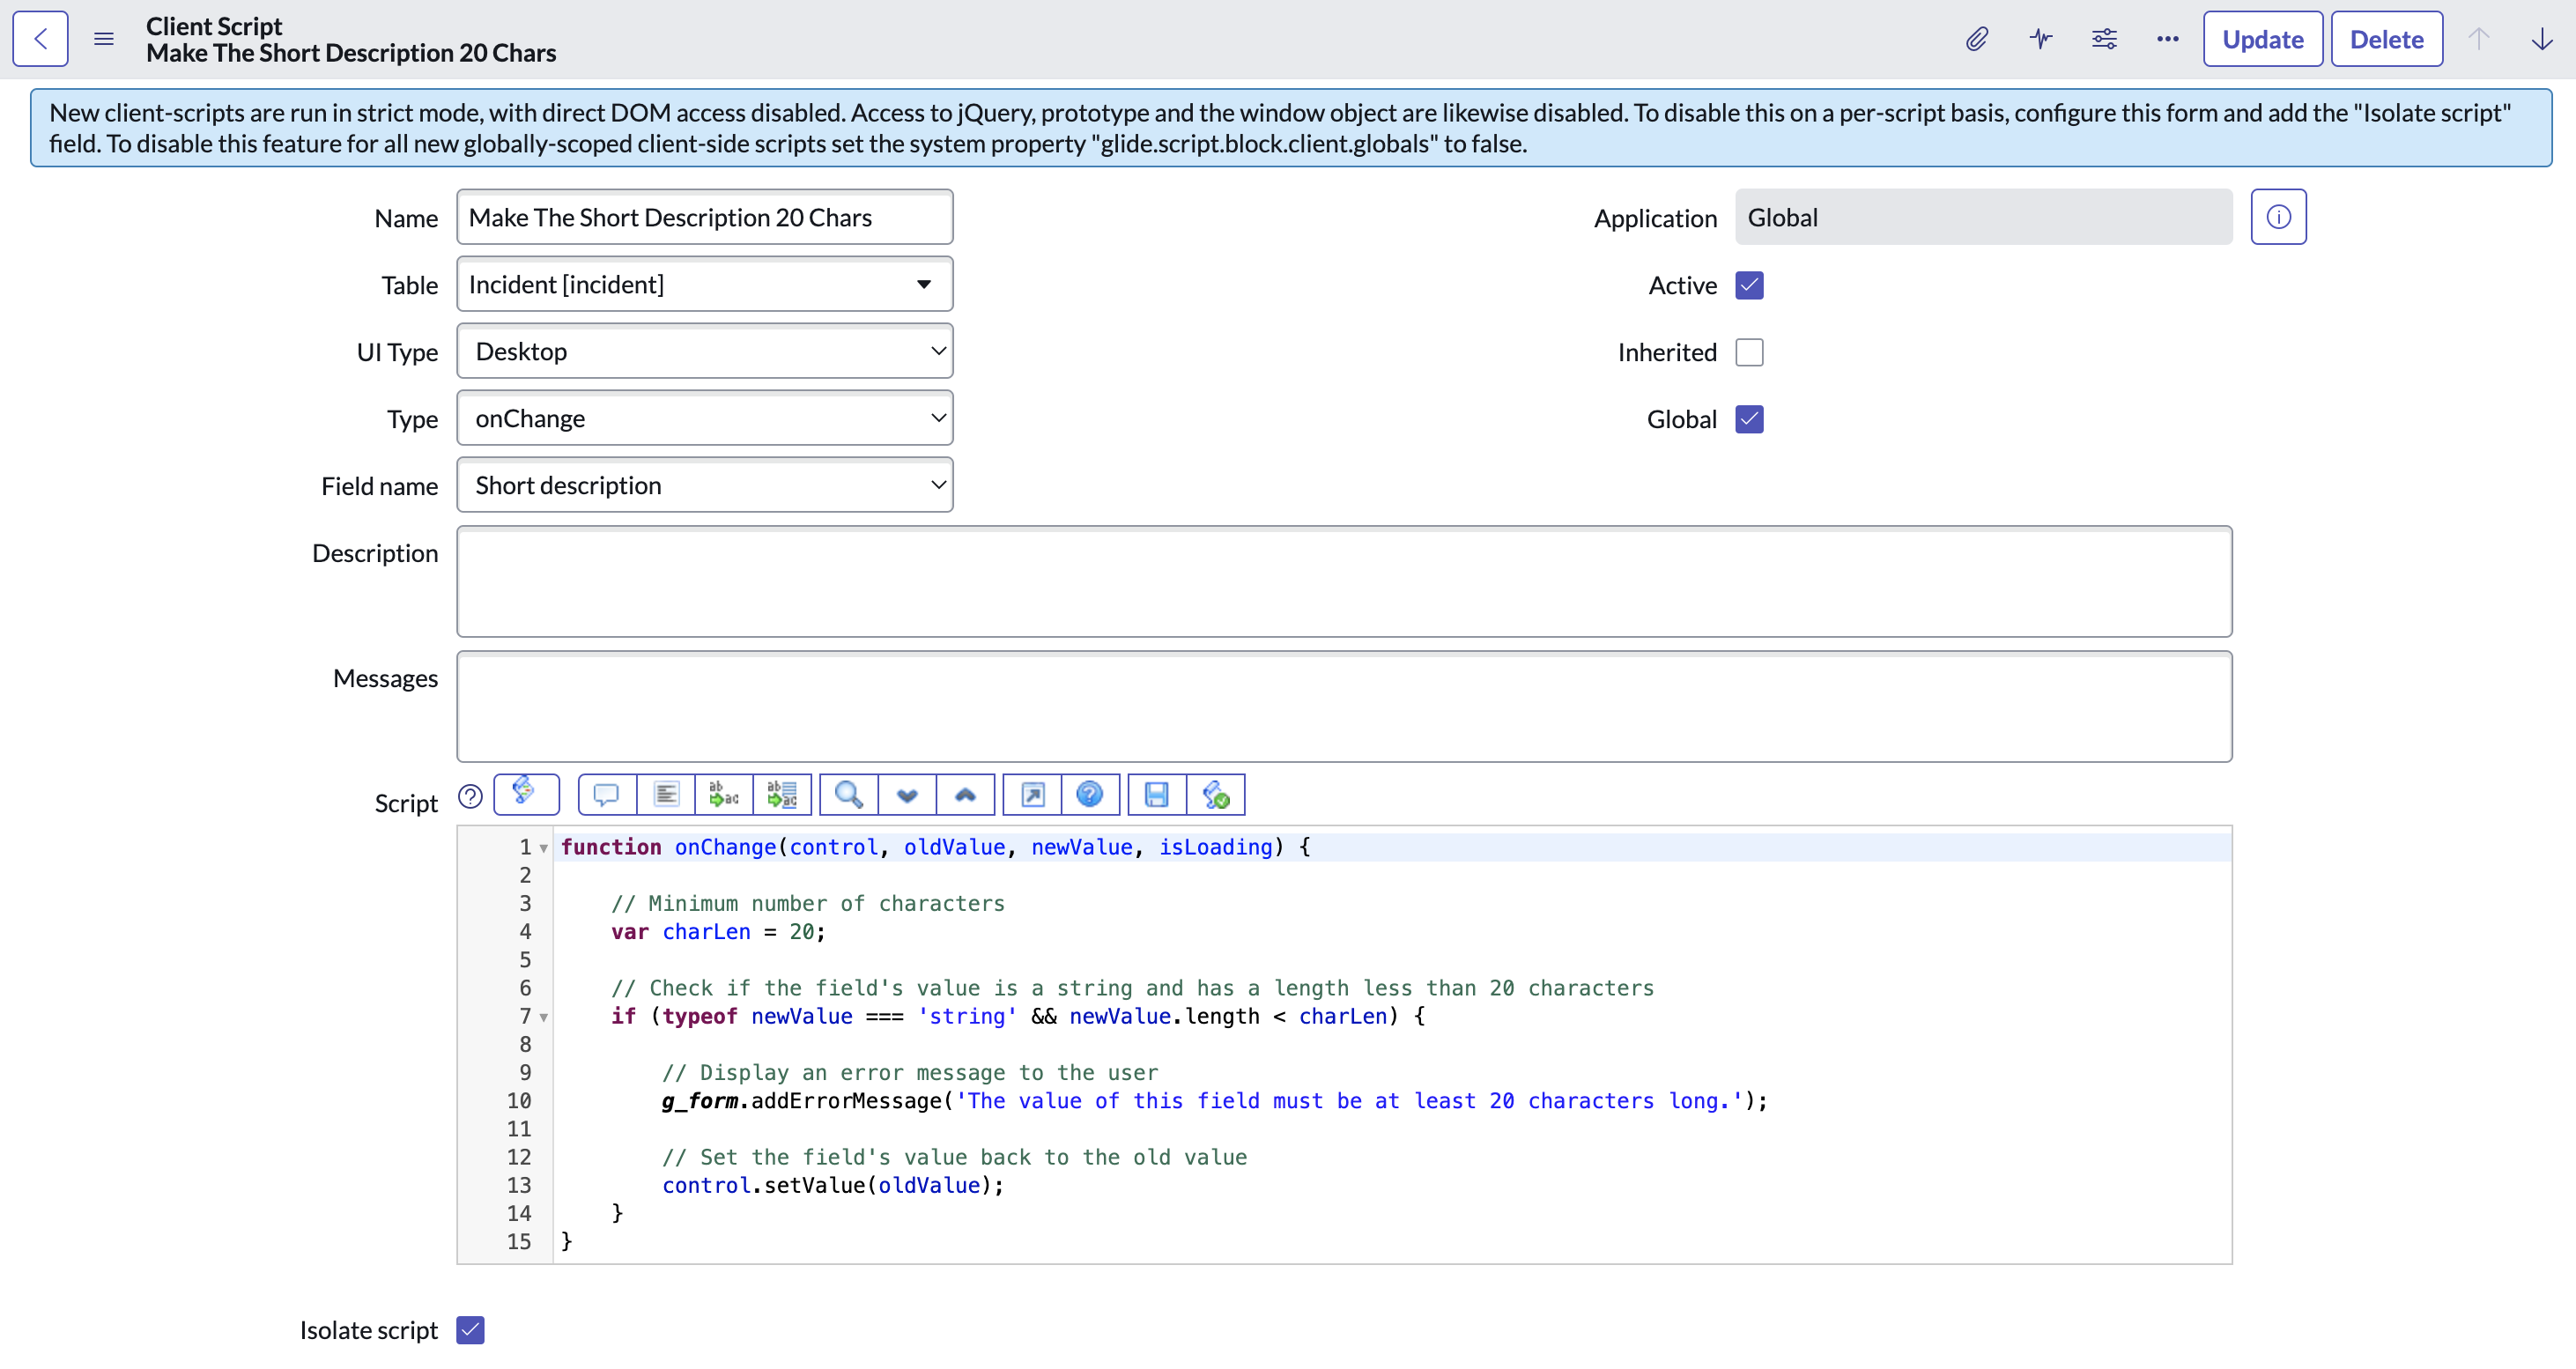Image resolution: width=2576 pixels, height=1369 pixels.
Task: Click inside the Description text area
Action: (x=1343, y=581)
